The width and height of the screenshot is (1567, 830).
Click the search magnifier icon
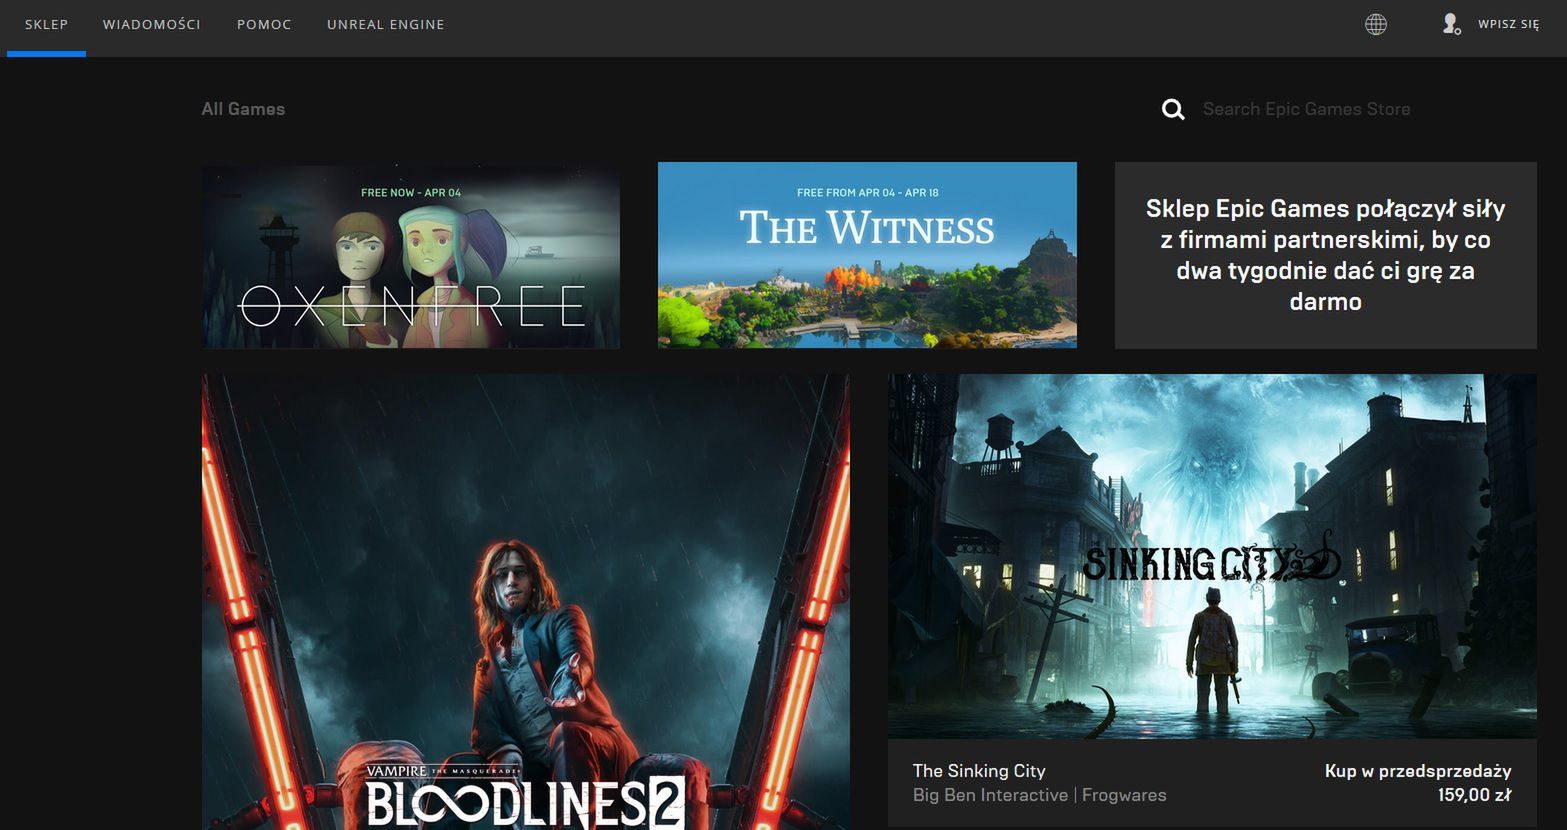pyautogui.click(x=1173, y=109)
